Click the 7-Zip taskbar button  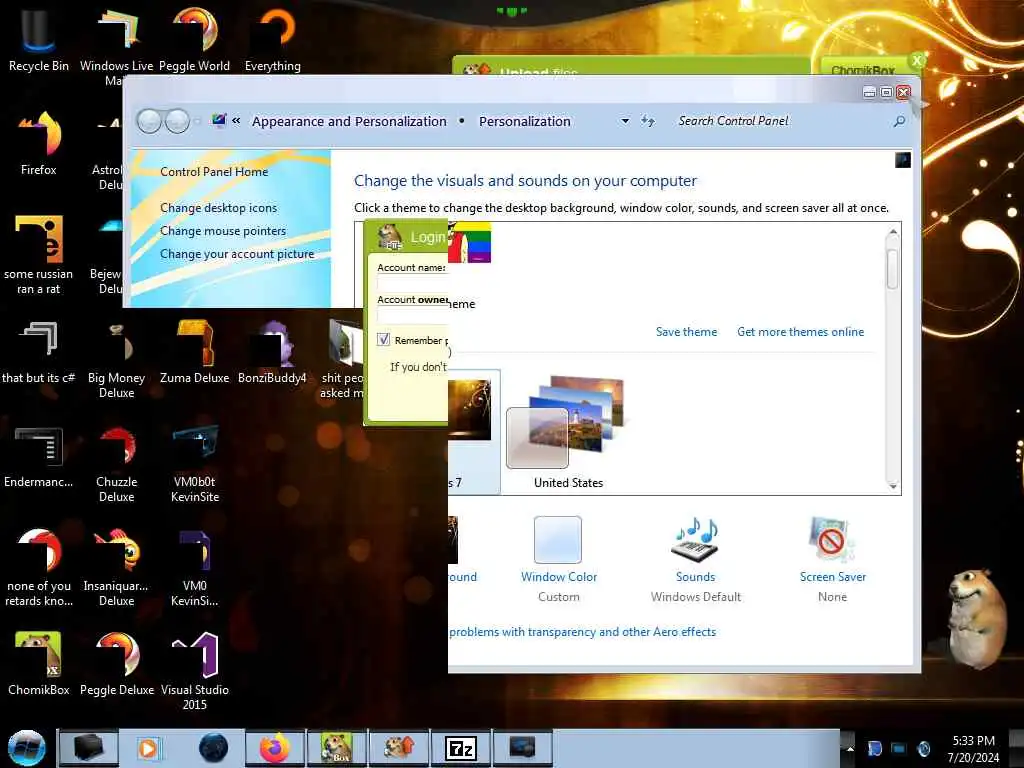[x=460, y=748]
